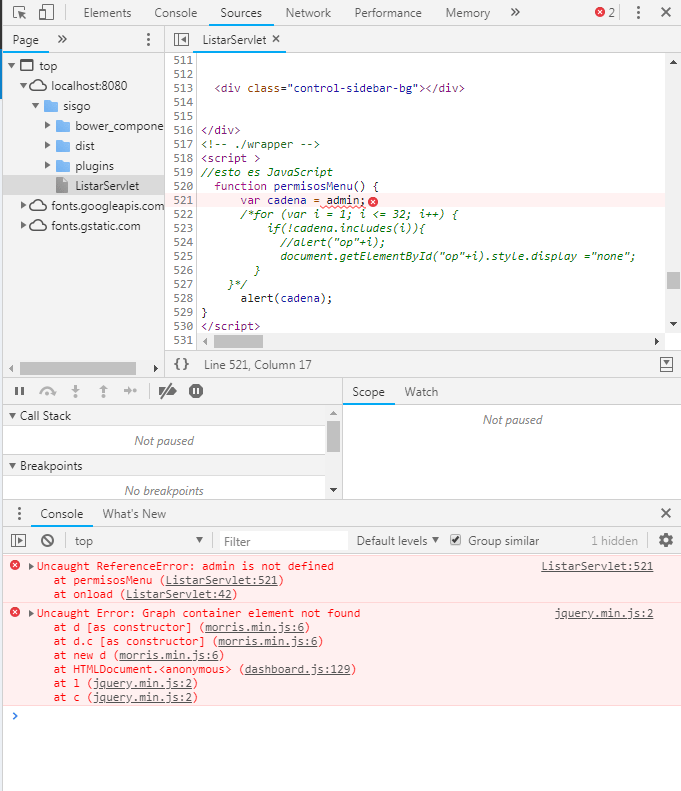
Task: Toggle pause on exceptions button
Action: [x=196, y=391]
